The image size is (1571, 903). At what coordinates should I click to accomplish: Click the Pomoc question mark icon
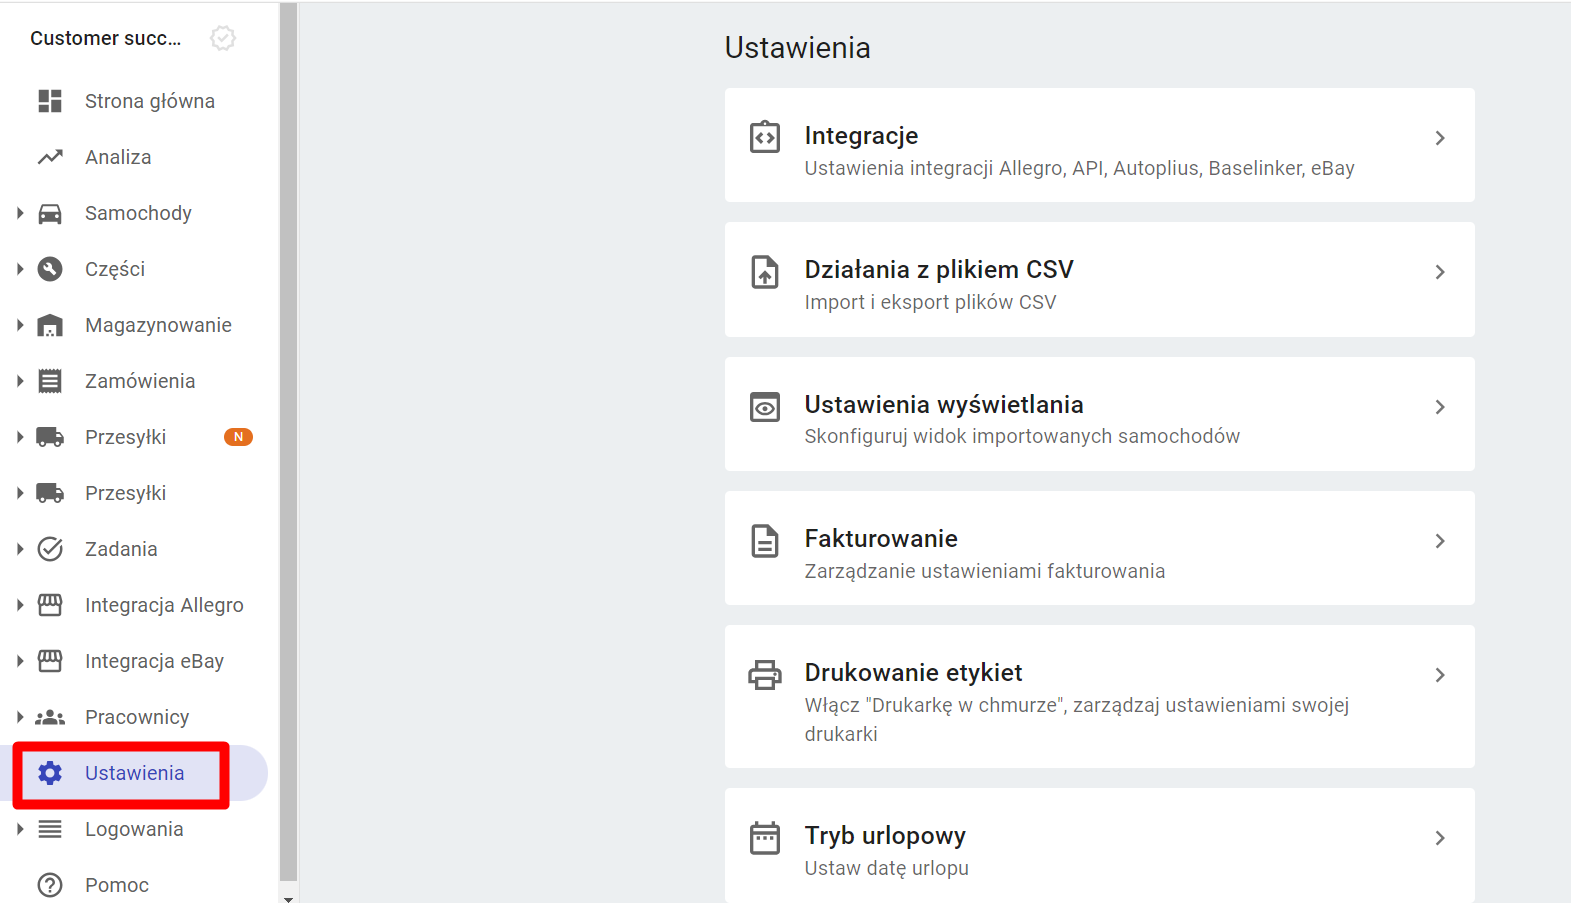pos(50,885)
